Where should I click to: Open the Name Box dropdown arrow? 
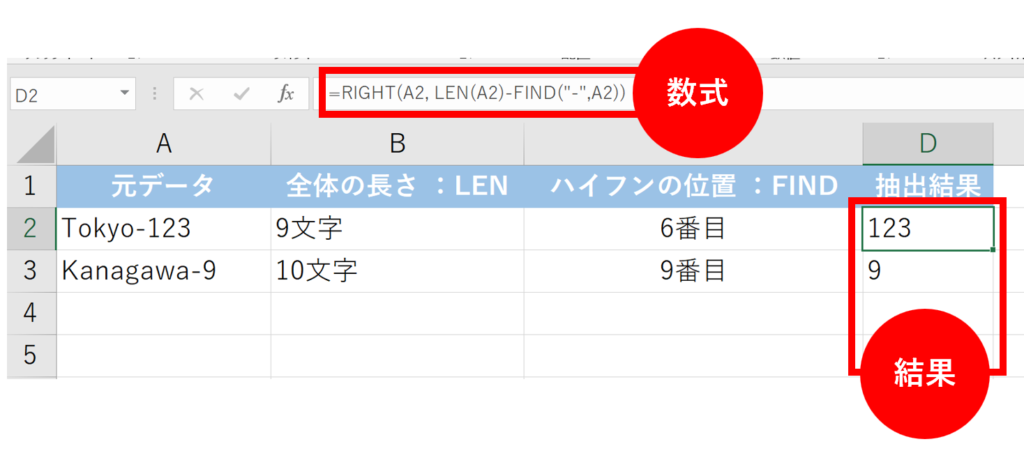pyautogui.click(x=125, y=94)
